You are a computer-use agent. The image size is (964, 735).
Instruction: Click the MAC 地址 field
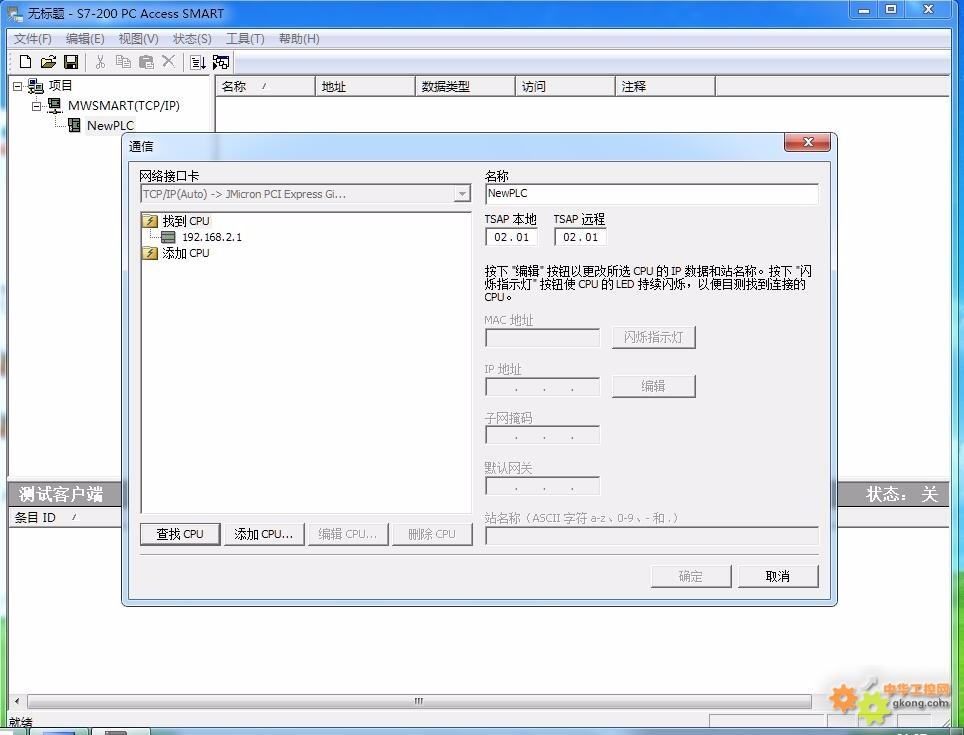coord(542,338)
